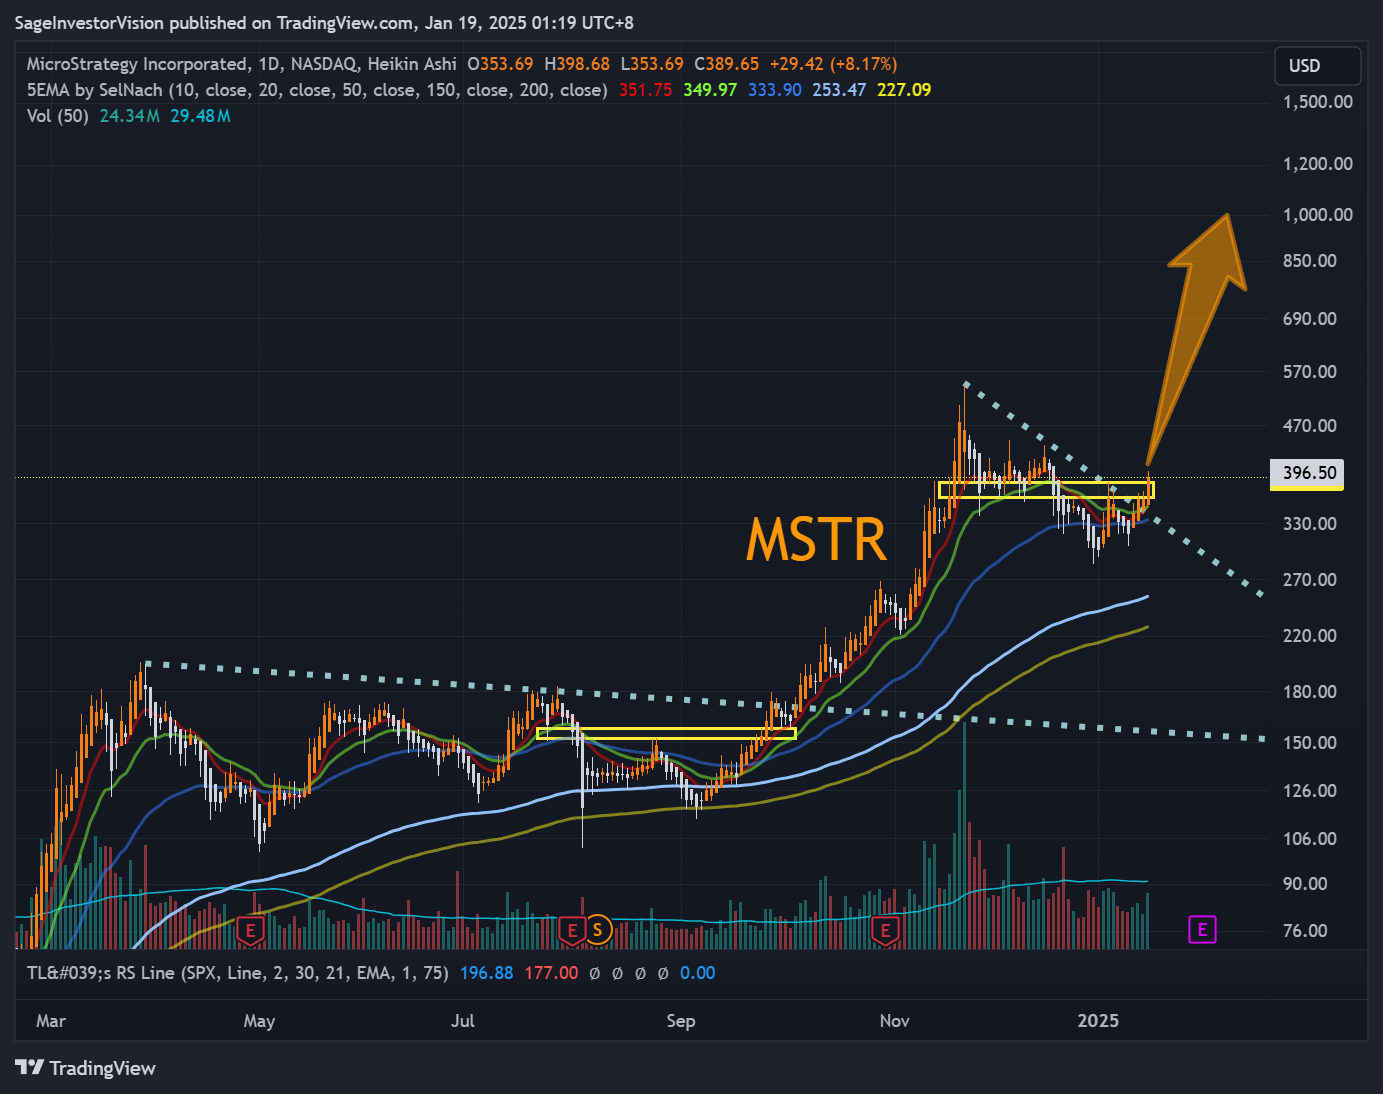Viewport: 1383px width, 1094px height.
Task: Click the 76.00 price axis label
Action: click(1306, 931)
